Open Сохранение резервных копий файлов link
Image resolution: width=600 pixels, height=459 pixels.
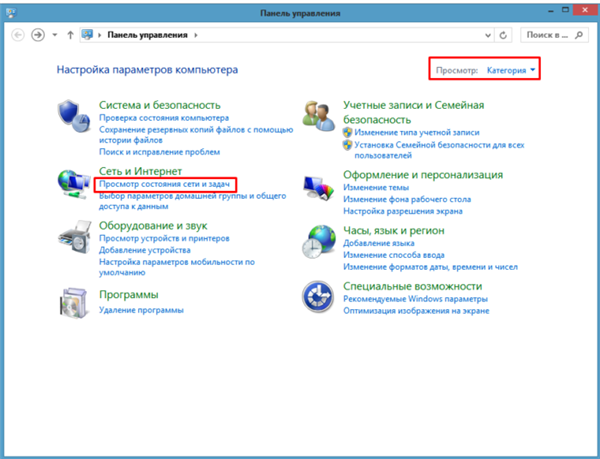(196, 135)
